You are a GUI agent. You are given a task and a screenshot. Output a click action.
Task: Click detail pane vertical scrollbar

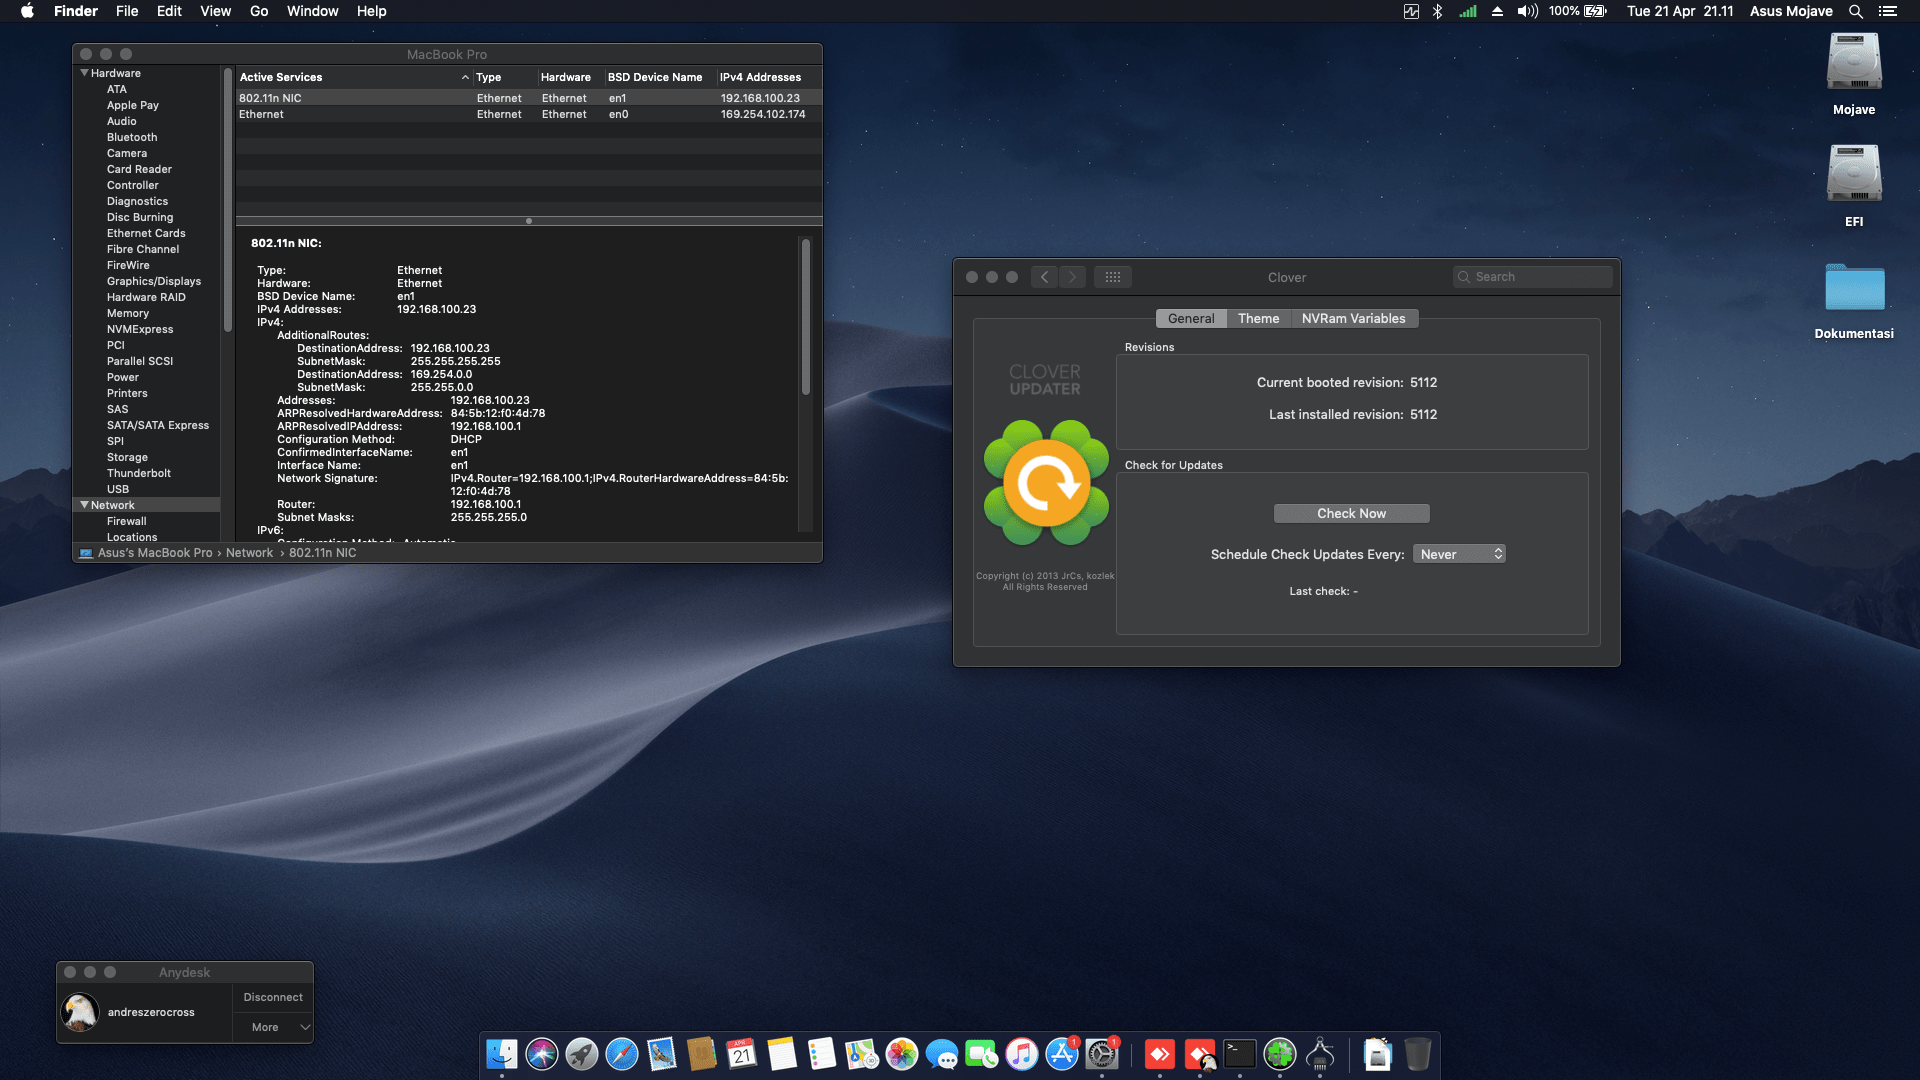tap(805, 315)
